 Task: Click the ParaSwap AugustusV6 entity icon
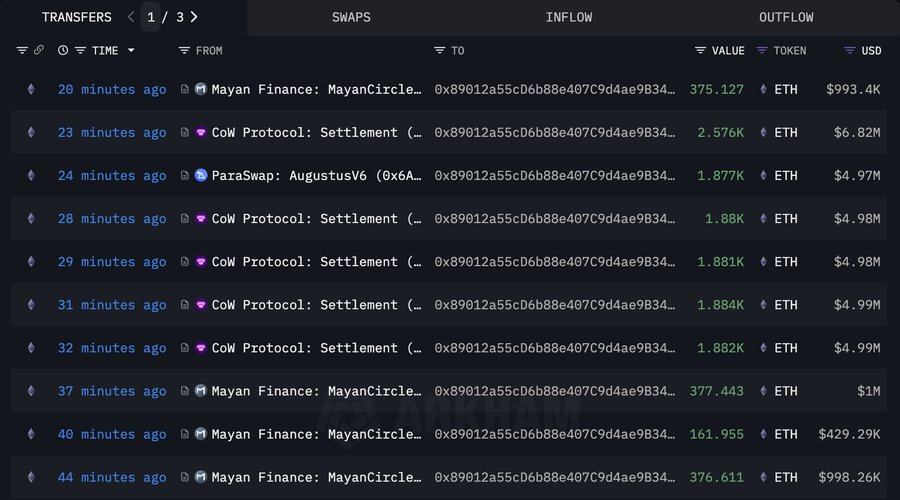click(x=200, y=176)
